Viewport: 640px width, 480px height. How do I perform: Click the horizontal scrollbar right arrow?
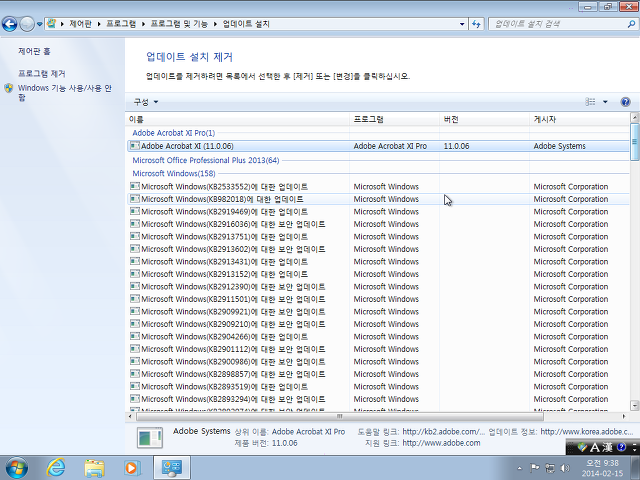pos(624,416)
